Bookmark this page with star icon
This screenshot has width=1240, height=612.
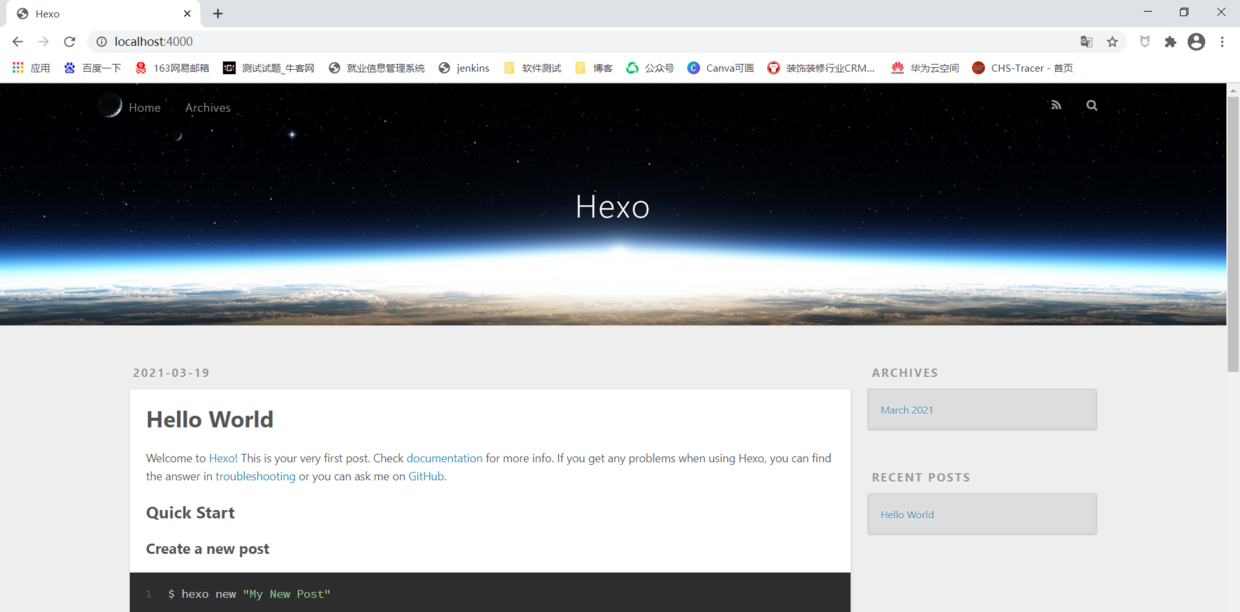(x=1112, y=42)
